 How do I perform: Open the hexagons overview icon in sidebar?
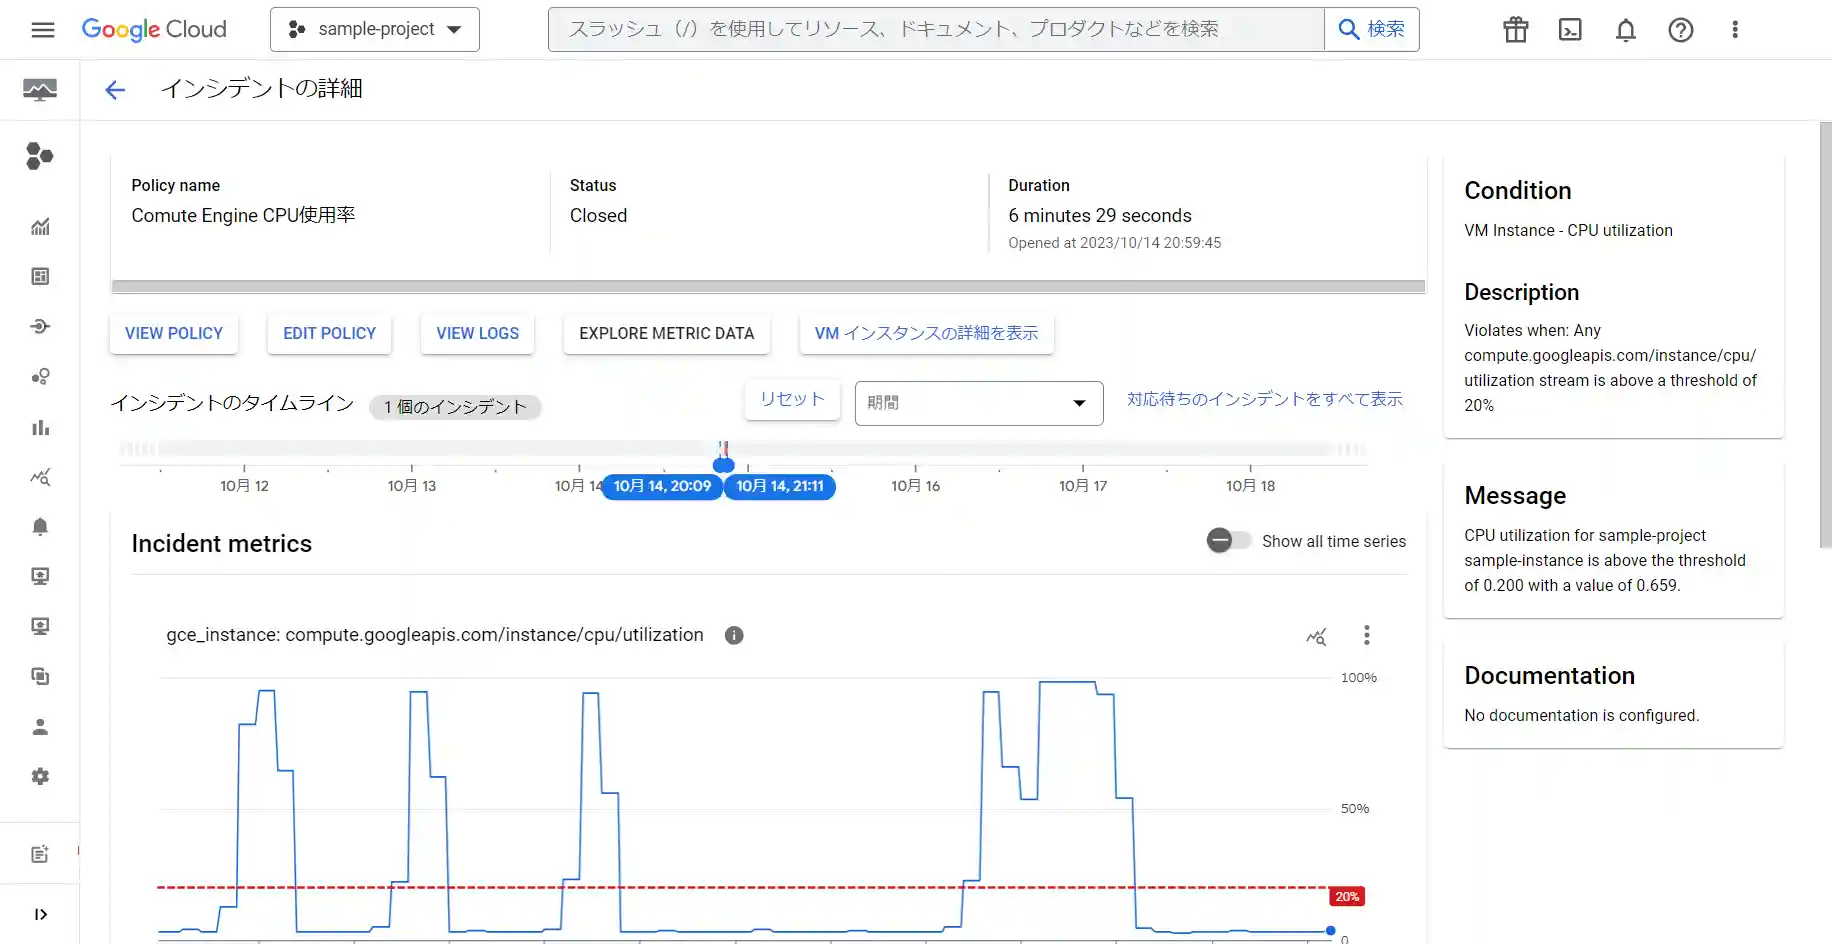[x=40, y=156]
